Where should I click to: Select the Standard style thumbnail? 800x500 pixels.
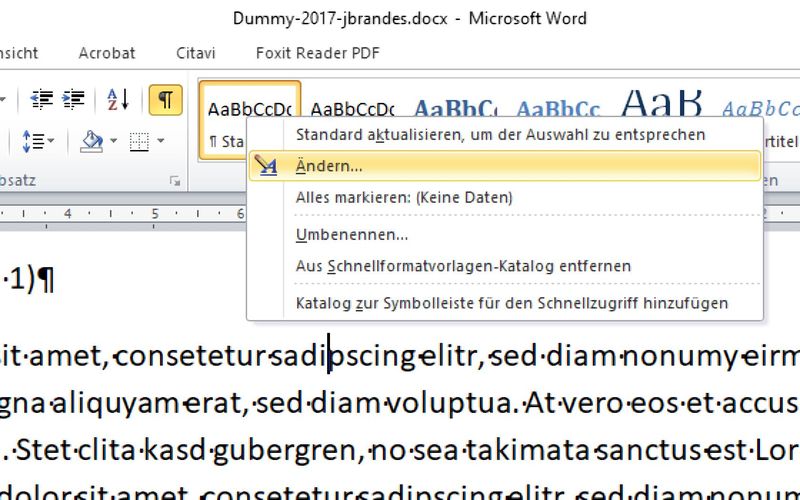click(x=249, y=120)
